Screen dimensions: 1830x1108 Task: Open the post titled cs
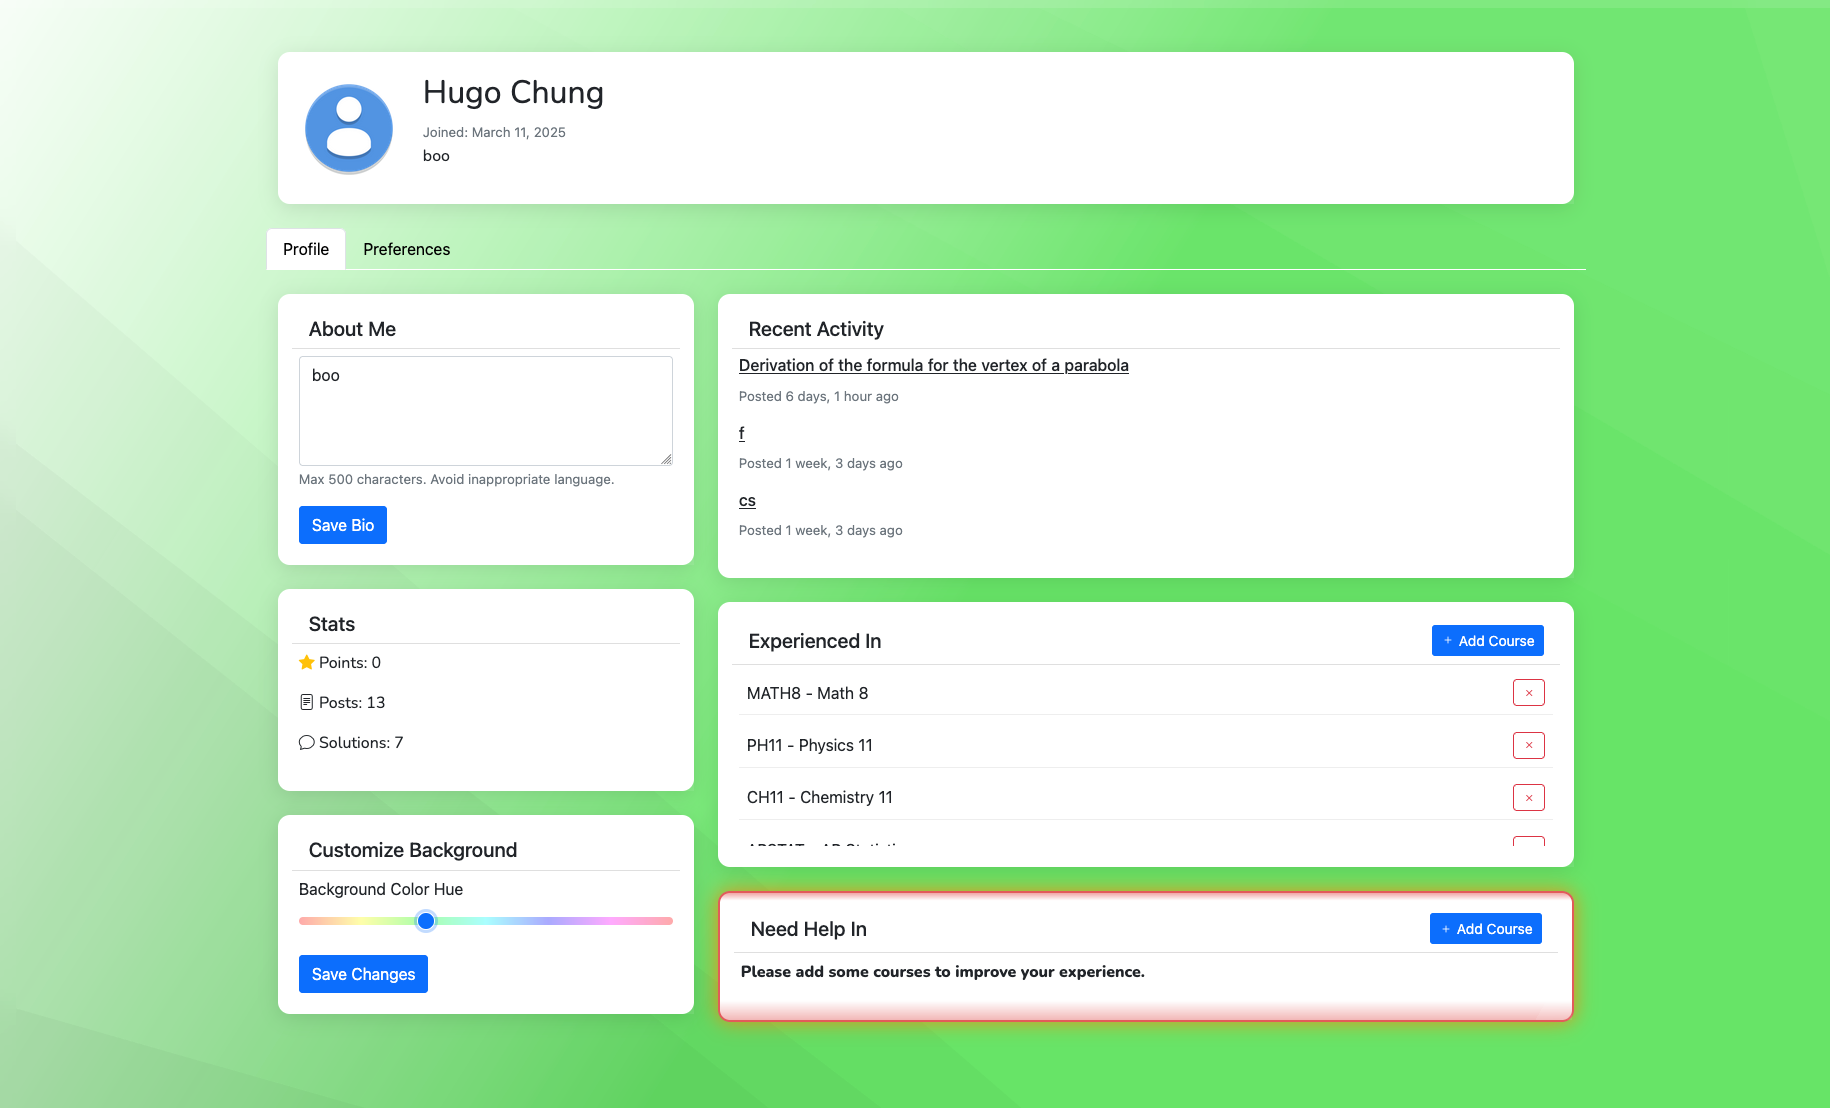click(x=746, y=500)
